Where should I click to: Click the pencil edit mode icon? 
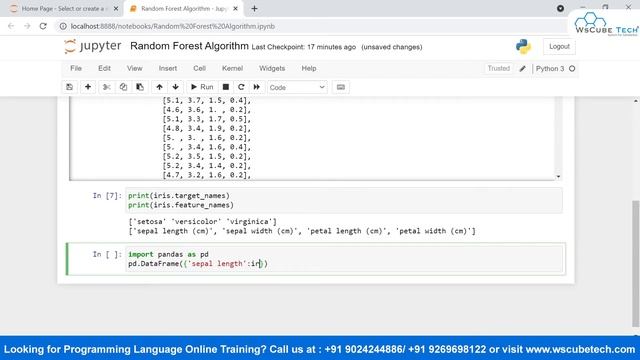pyautogui.click(x=522, y=69)
